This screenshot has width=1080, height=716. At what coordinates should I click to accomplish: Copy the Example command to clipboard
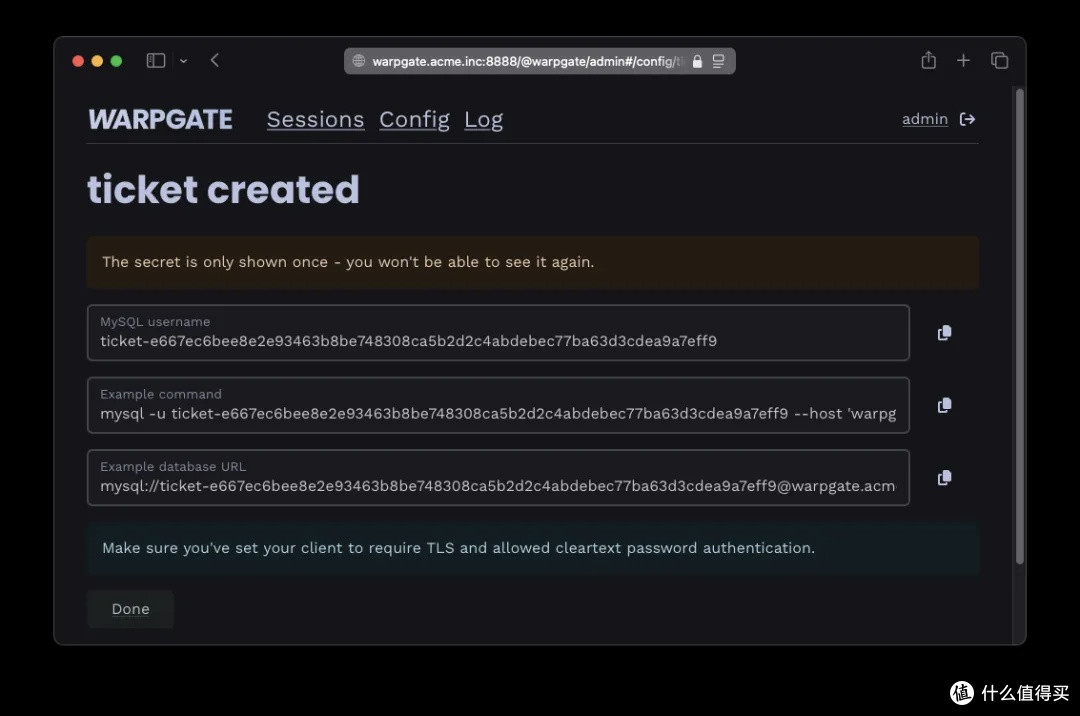944,406
